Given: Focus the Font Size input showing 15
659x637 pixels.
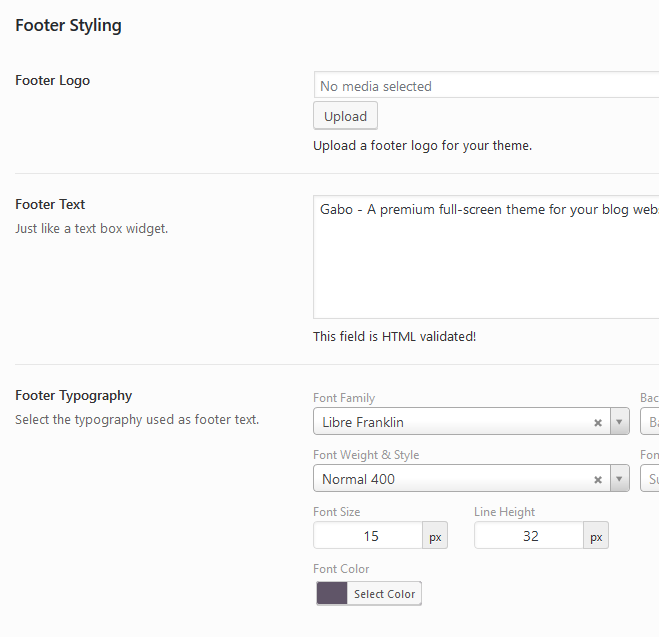Looking at the screenshot, I should click(x=369, y=536).
